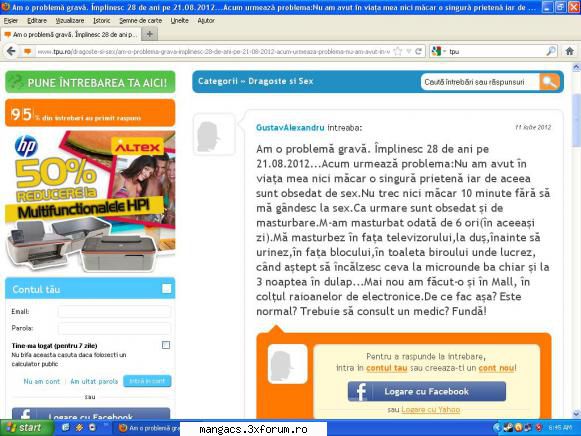Open the Google search engine selector
This screenshot has height=436, width=581.
[x=438, y=51]
